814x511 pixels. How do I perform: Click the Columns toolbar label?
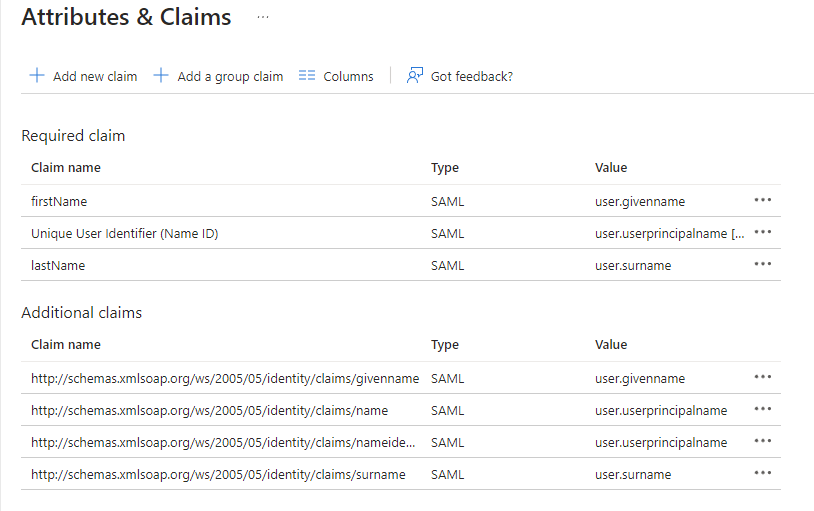348,76
